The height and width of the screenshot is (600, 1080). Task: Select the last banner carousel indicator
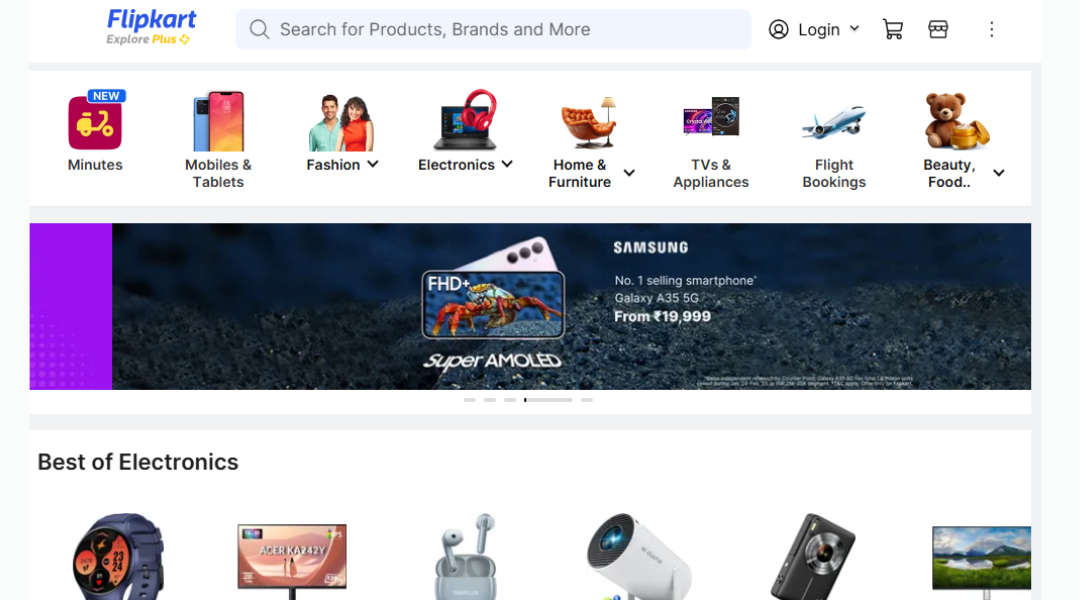click(x=586, y=400)
